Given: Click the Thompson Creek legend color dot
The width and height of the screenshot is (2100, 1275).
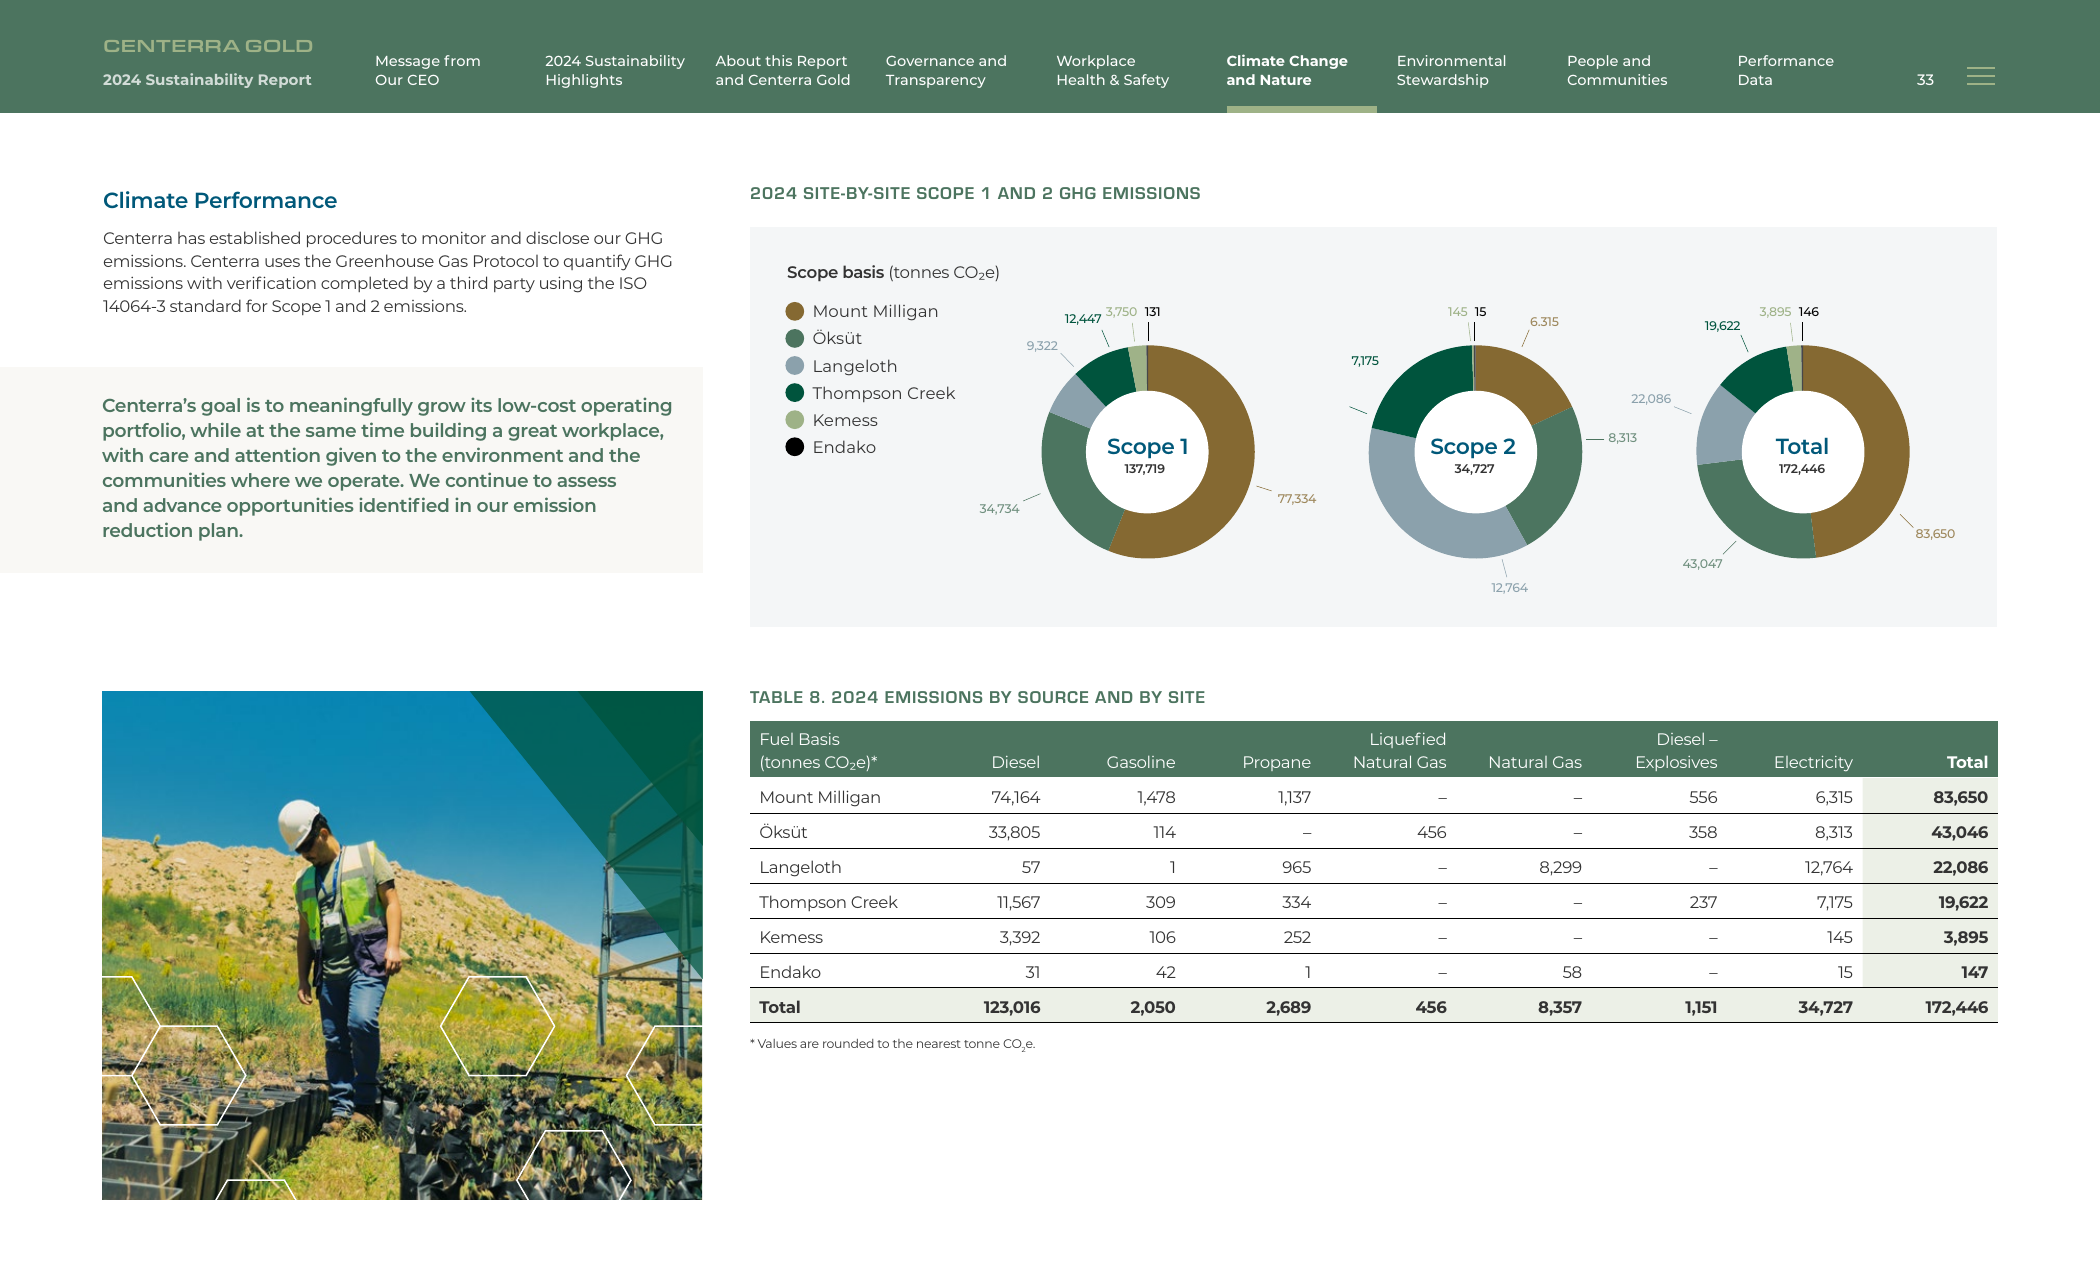Looking at the screenshot, I should click(795, 393).
